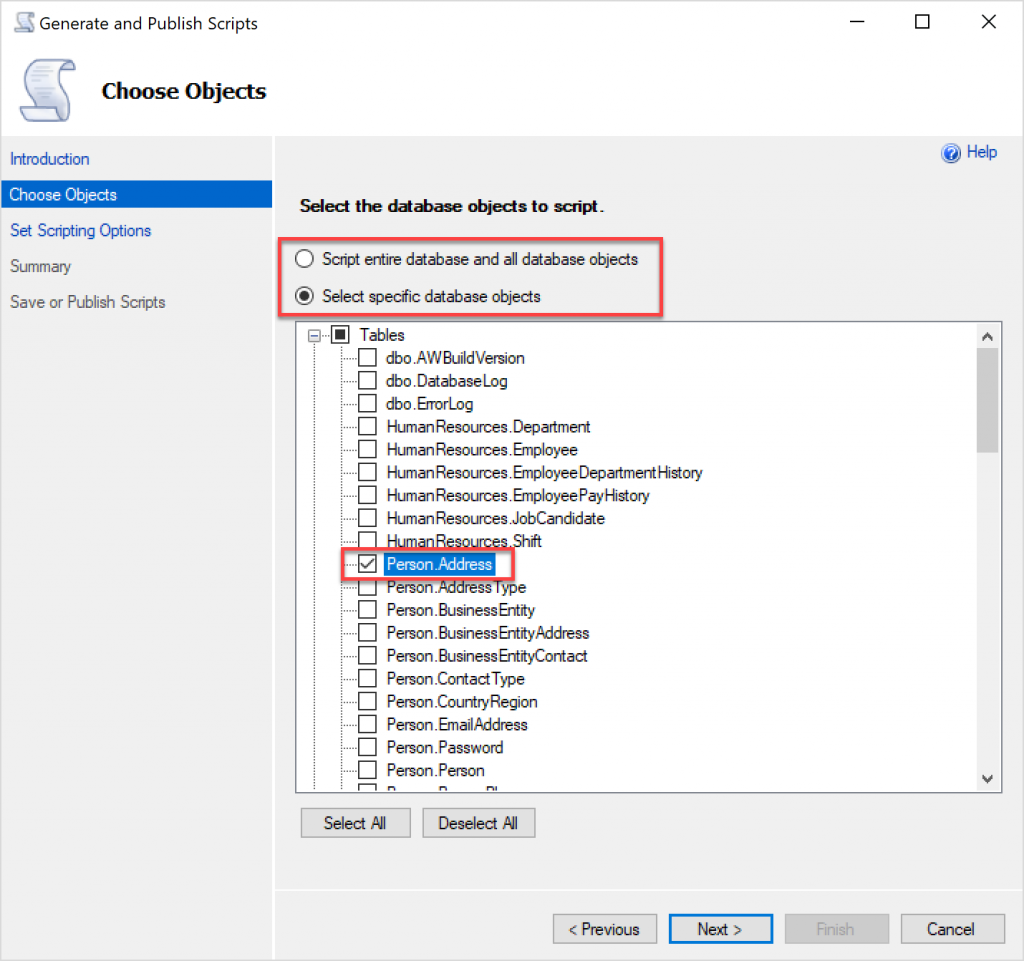Select the dbo.ErrorLog table name
The height and width of the screenshot is (961, 1024).
click(x=429, y=403)
